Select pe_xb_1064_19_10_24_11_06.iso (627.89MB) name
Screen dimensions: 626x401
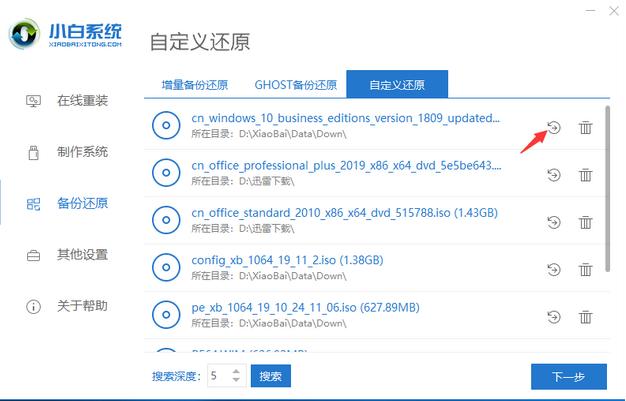[x=305, y=308]
